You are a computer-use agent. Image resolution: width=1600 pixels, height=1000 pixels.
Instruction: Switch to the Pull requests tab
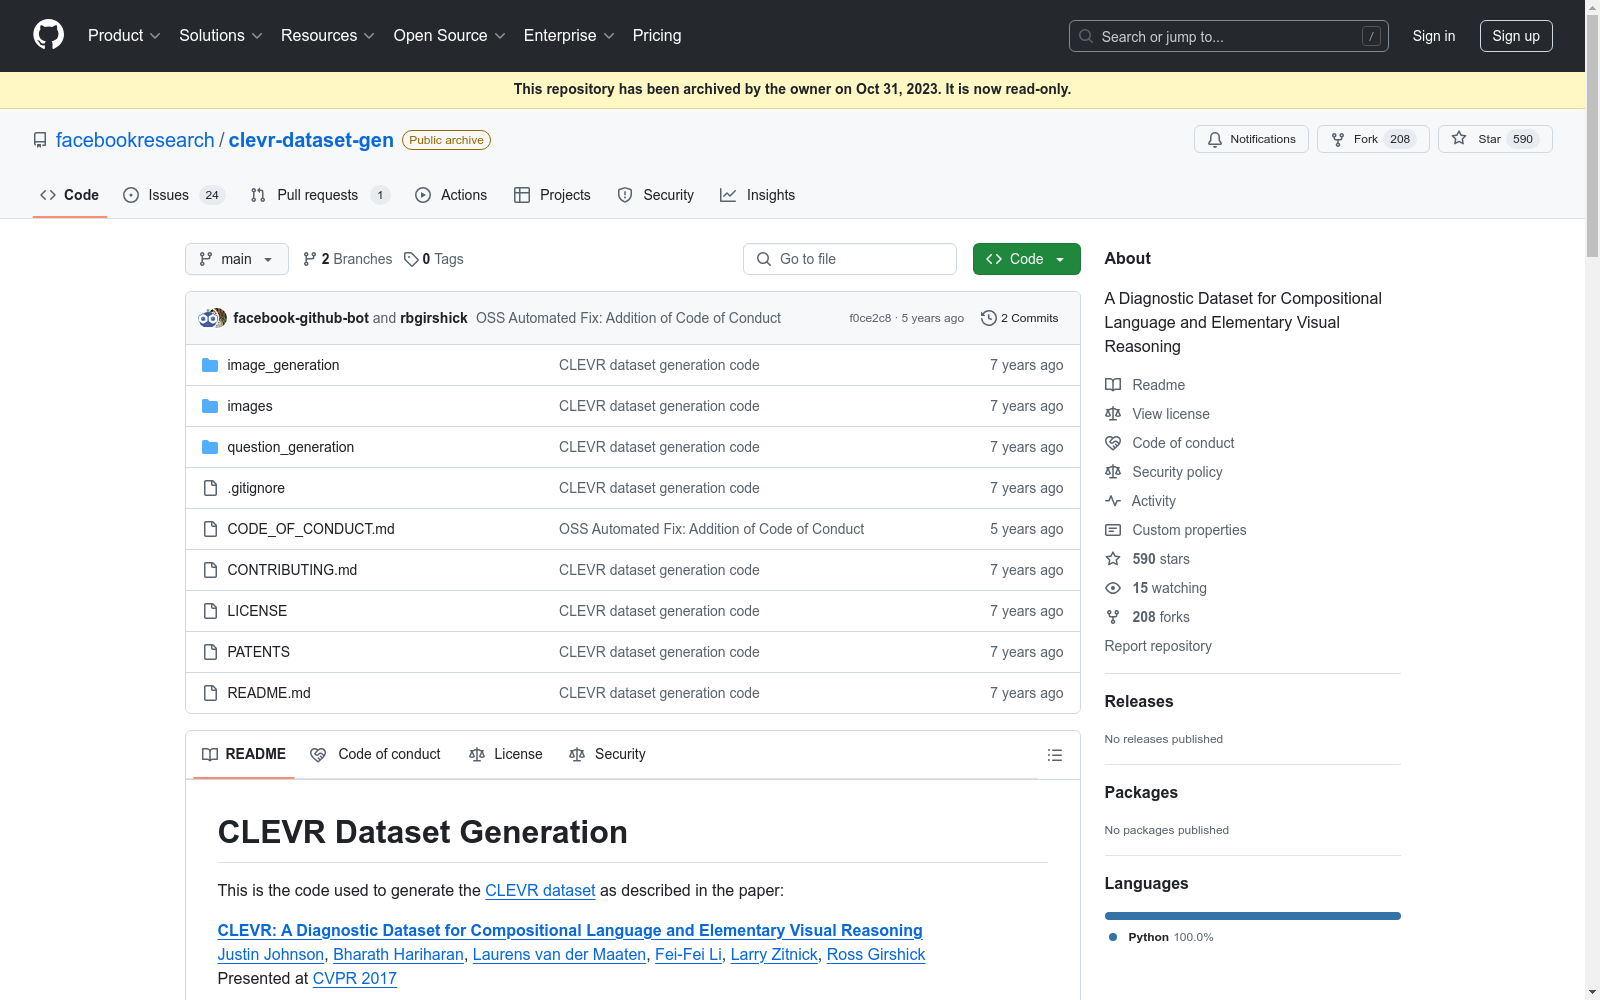coord(320,195)
